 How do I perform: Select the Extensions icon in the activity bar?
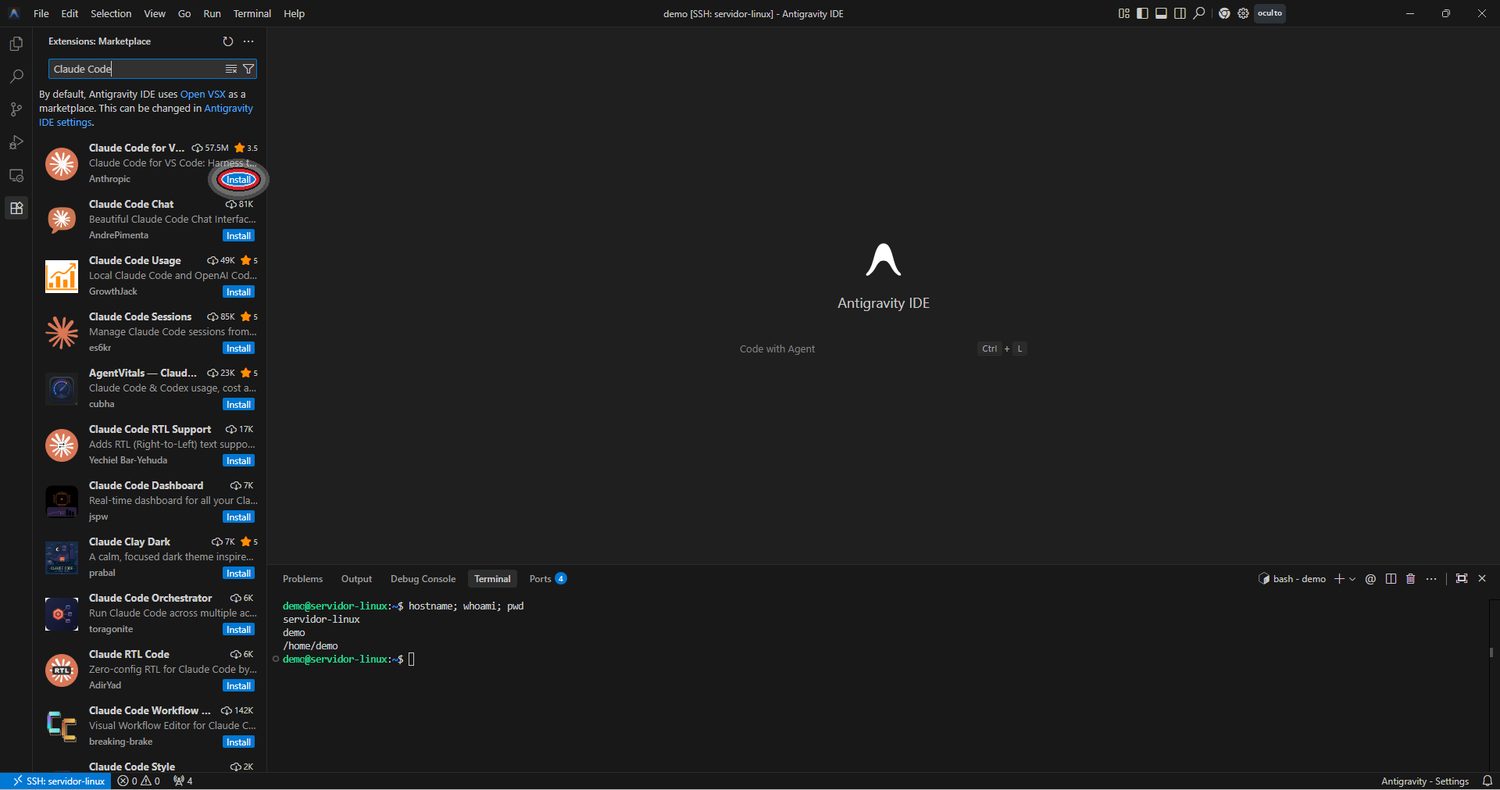tap(16, 208)
